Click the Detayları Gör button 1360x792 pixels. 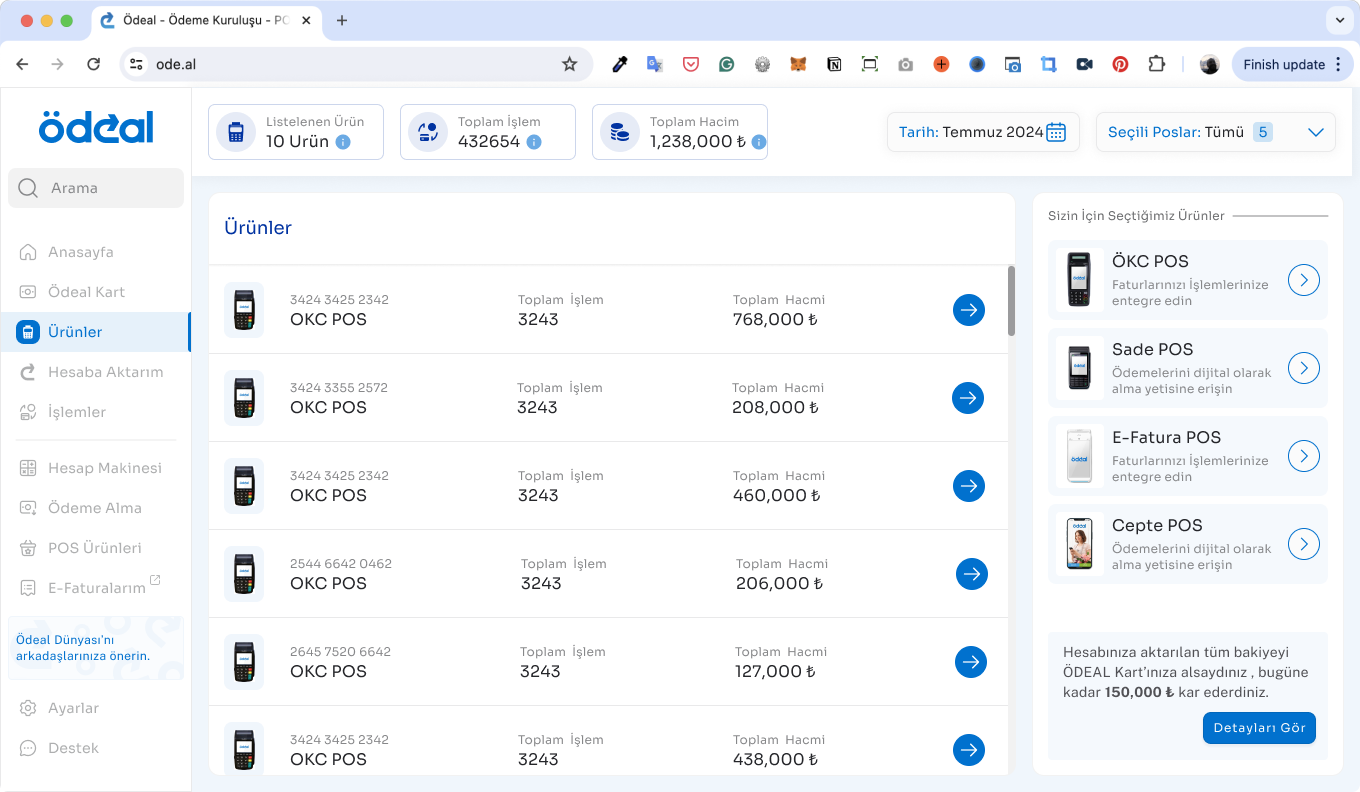1259,728
